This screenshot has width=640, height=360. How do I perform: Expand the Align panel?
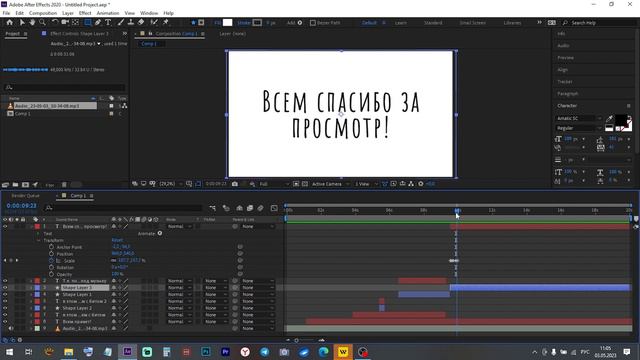[562, 69]
